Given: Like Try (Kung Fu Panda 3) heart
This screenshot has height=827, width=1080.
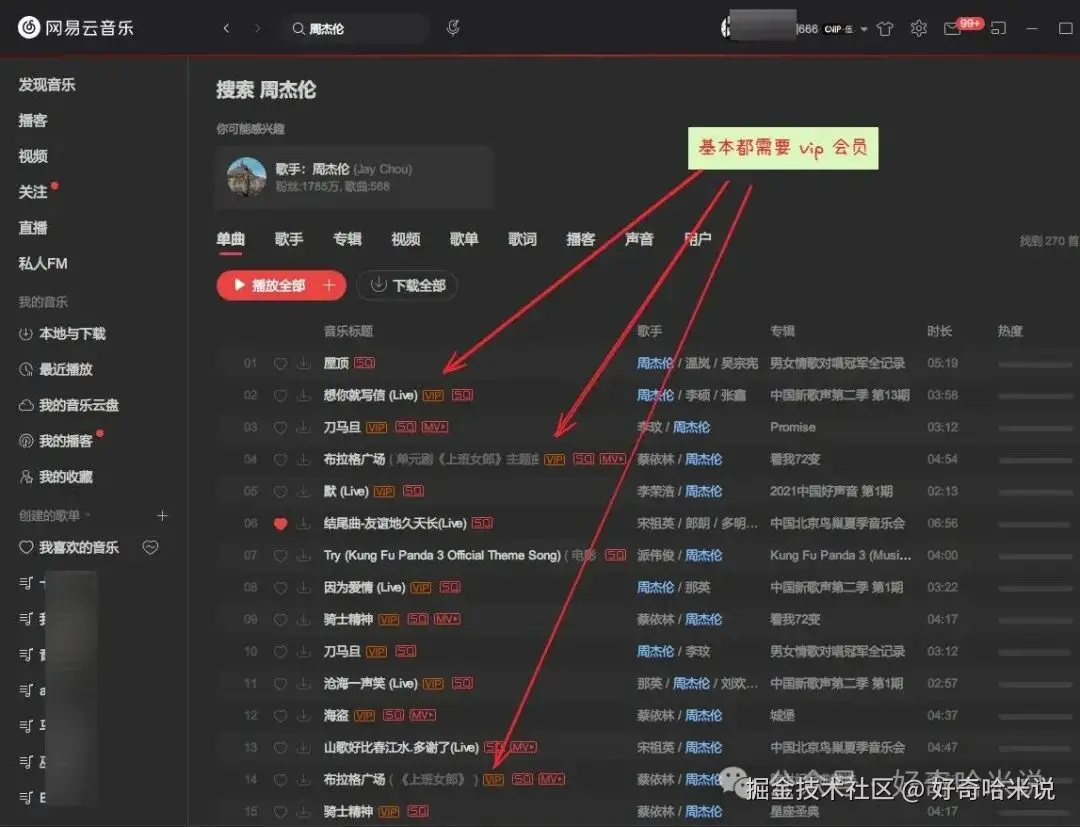Looking at the screenshot, I should tap(280, 555).
